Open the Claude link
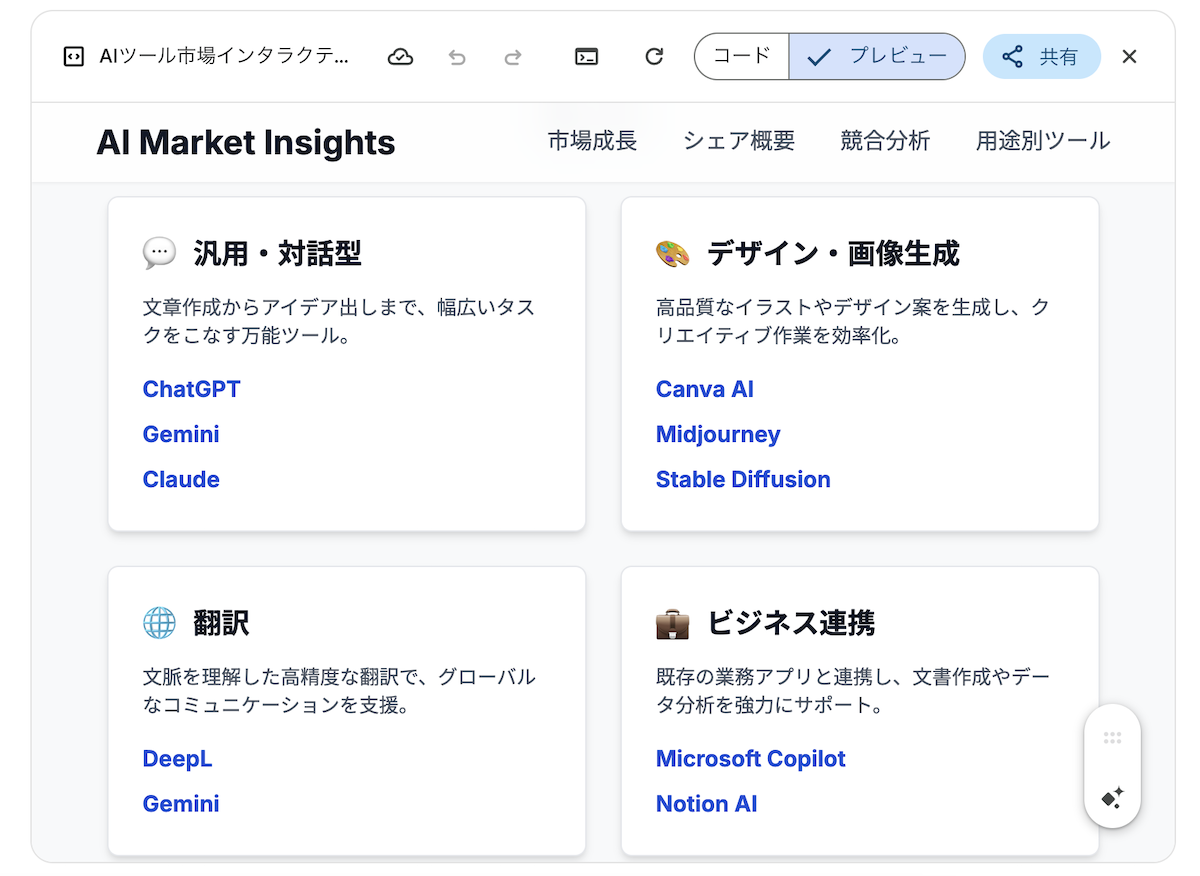Screen dimensions: 1200x876 tap(181, 479)
